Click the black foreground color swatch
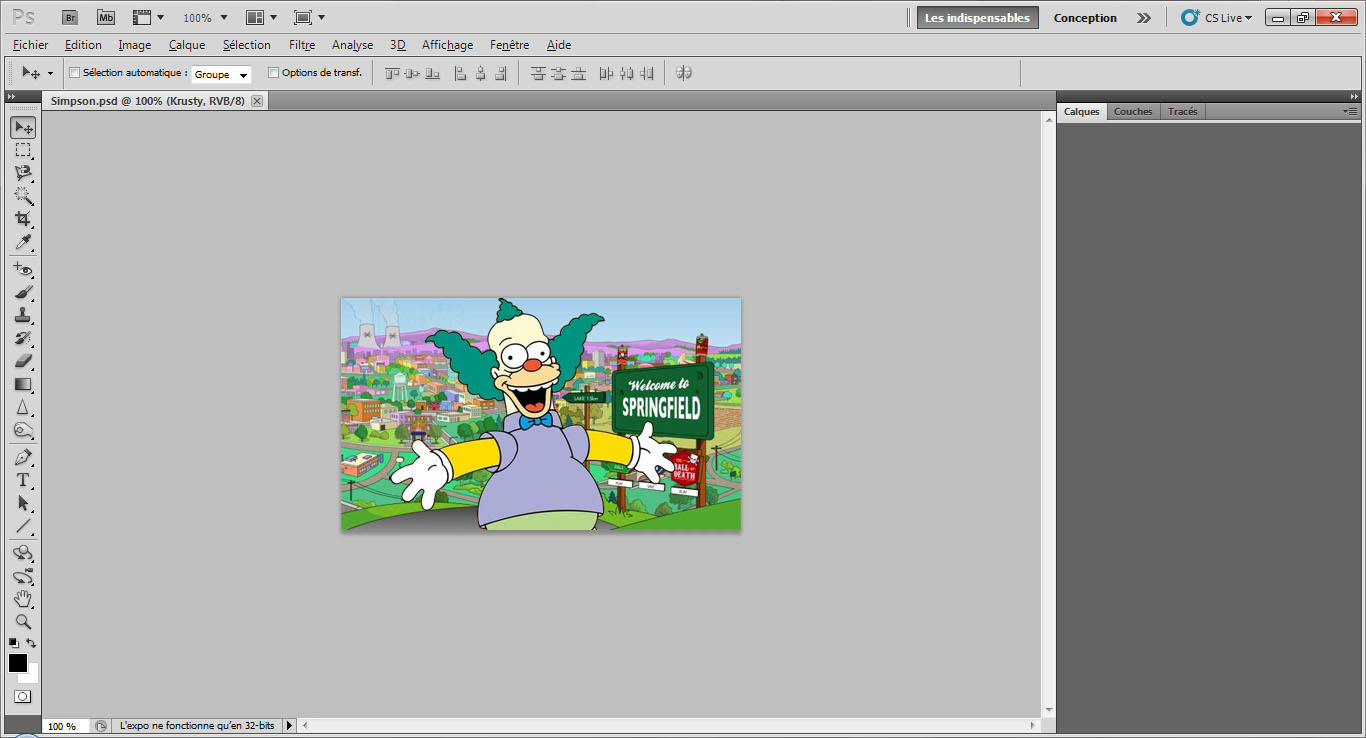The width and height of the screenshot is (1366, 738). (x=17, y=663)
